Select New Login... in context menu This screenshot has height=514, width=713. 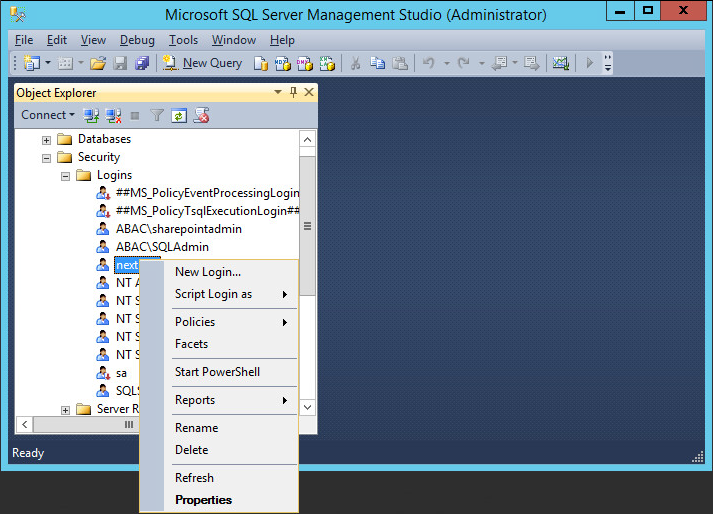coord(208,272)
